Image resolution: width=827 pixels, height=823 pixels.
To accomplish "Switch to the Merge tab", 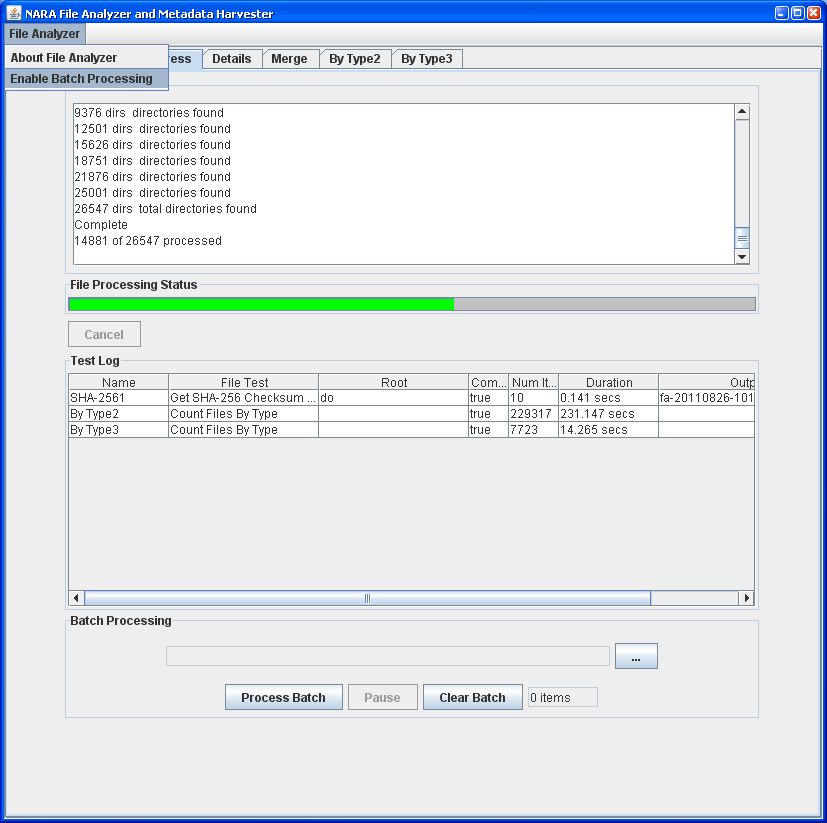I will click(290, 58).
